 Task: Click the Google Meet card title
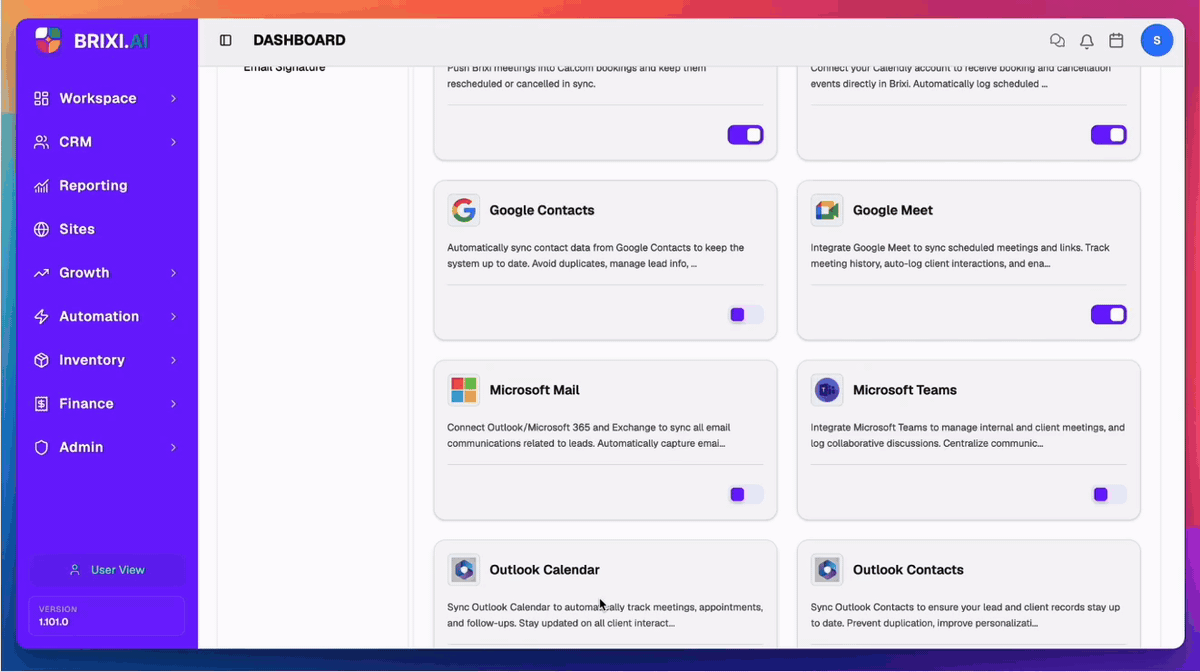(x=893, y=210)
